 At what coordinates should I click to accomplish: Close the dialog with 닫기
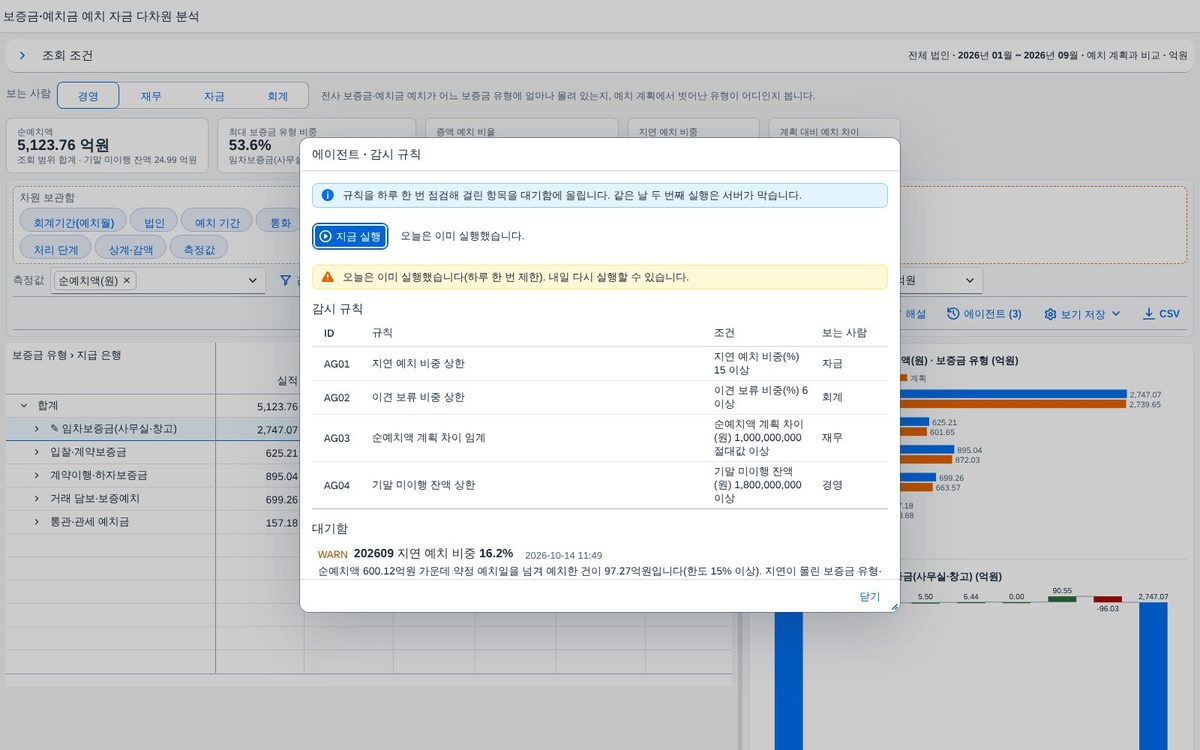point(870,597)
